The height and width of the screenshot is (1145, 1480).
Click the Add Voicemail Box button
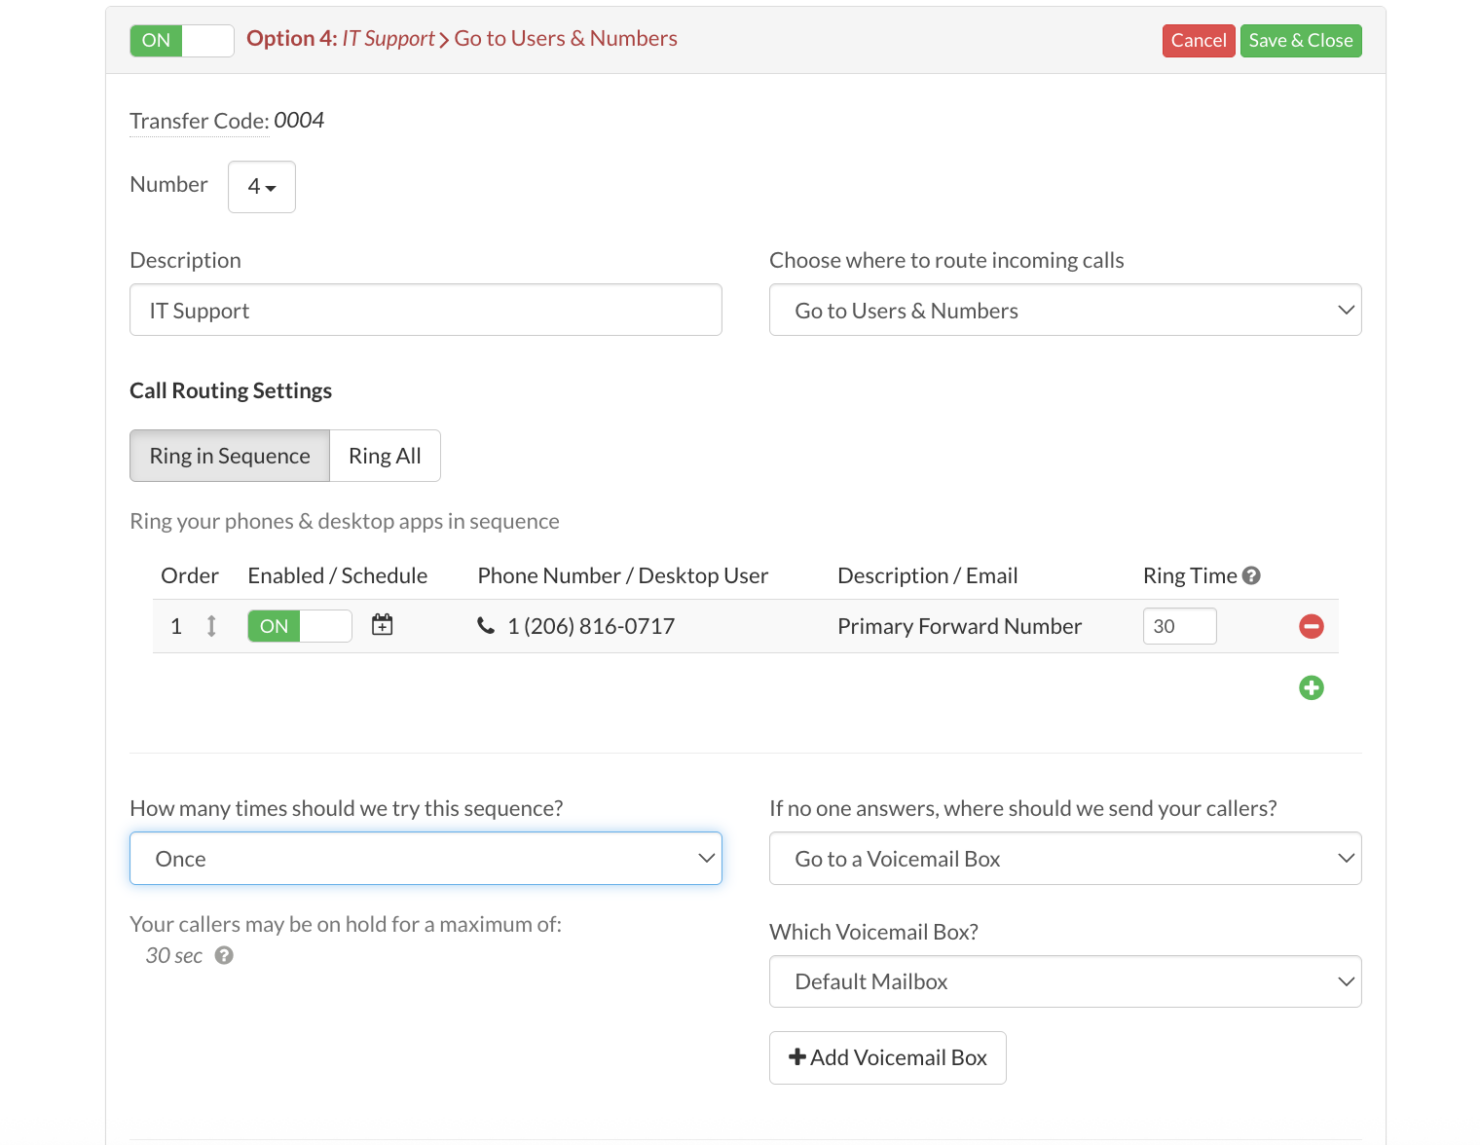pyautogui.click(x=887, y=1057)
